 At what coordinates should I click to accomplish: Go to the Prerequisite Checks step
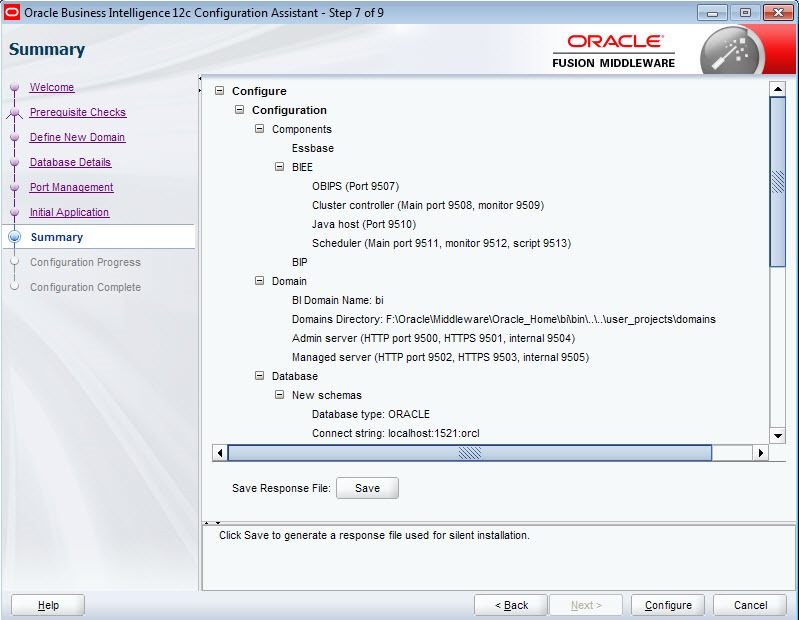pos(77,112)
